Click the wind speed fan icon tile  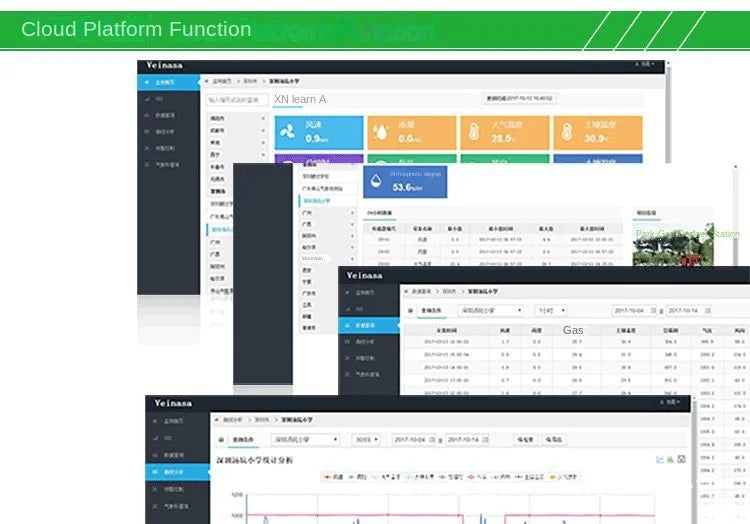pyautogui.click(x=287, y=131)
